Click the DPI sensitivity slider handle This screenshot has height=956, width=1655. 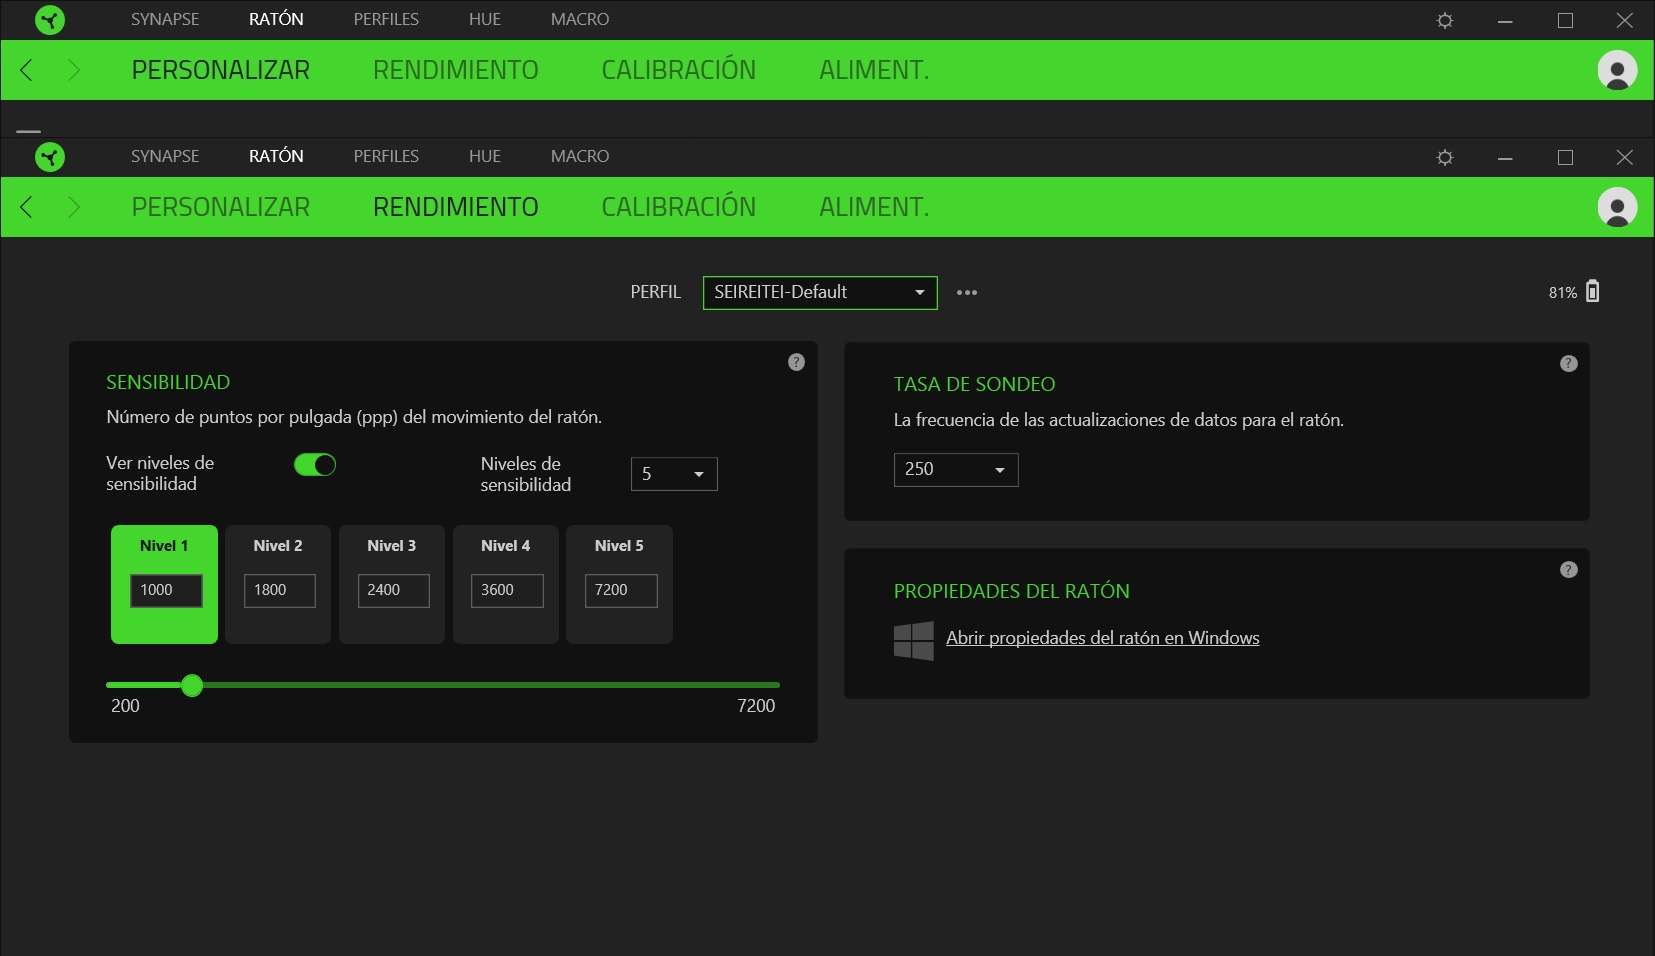tap(192, 685)
